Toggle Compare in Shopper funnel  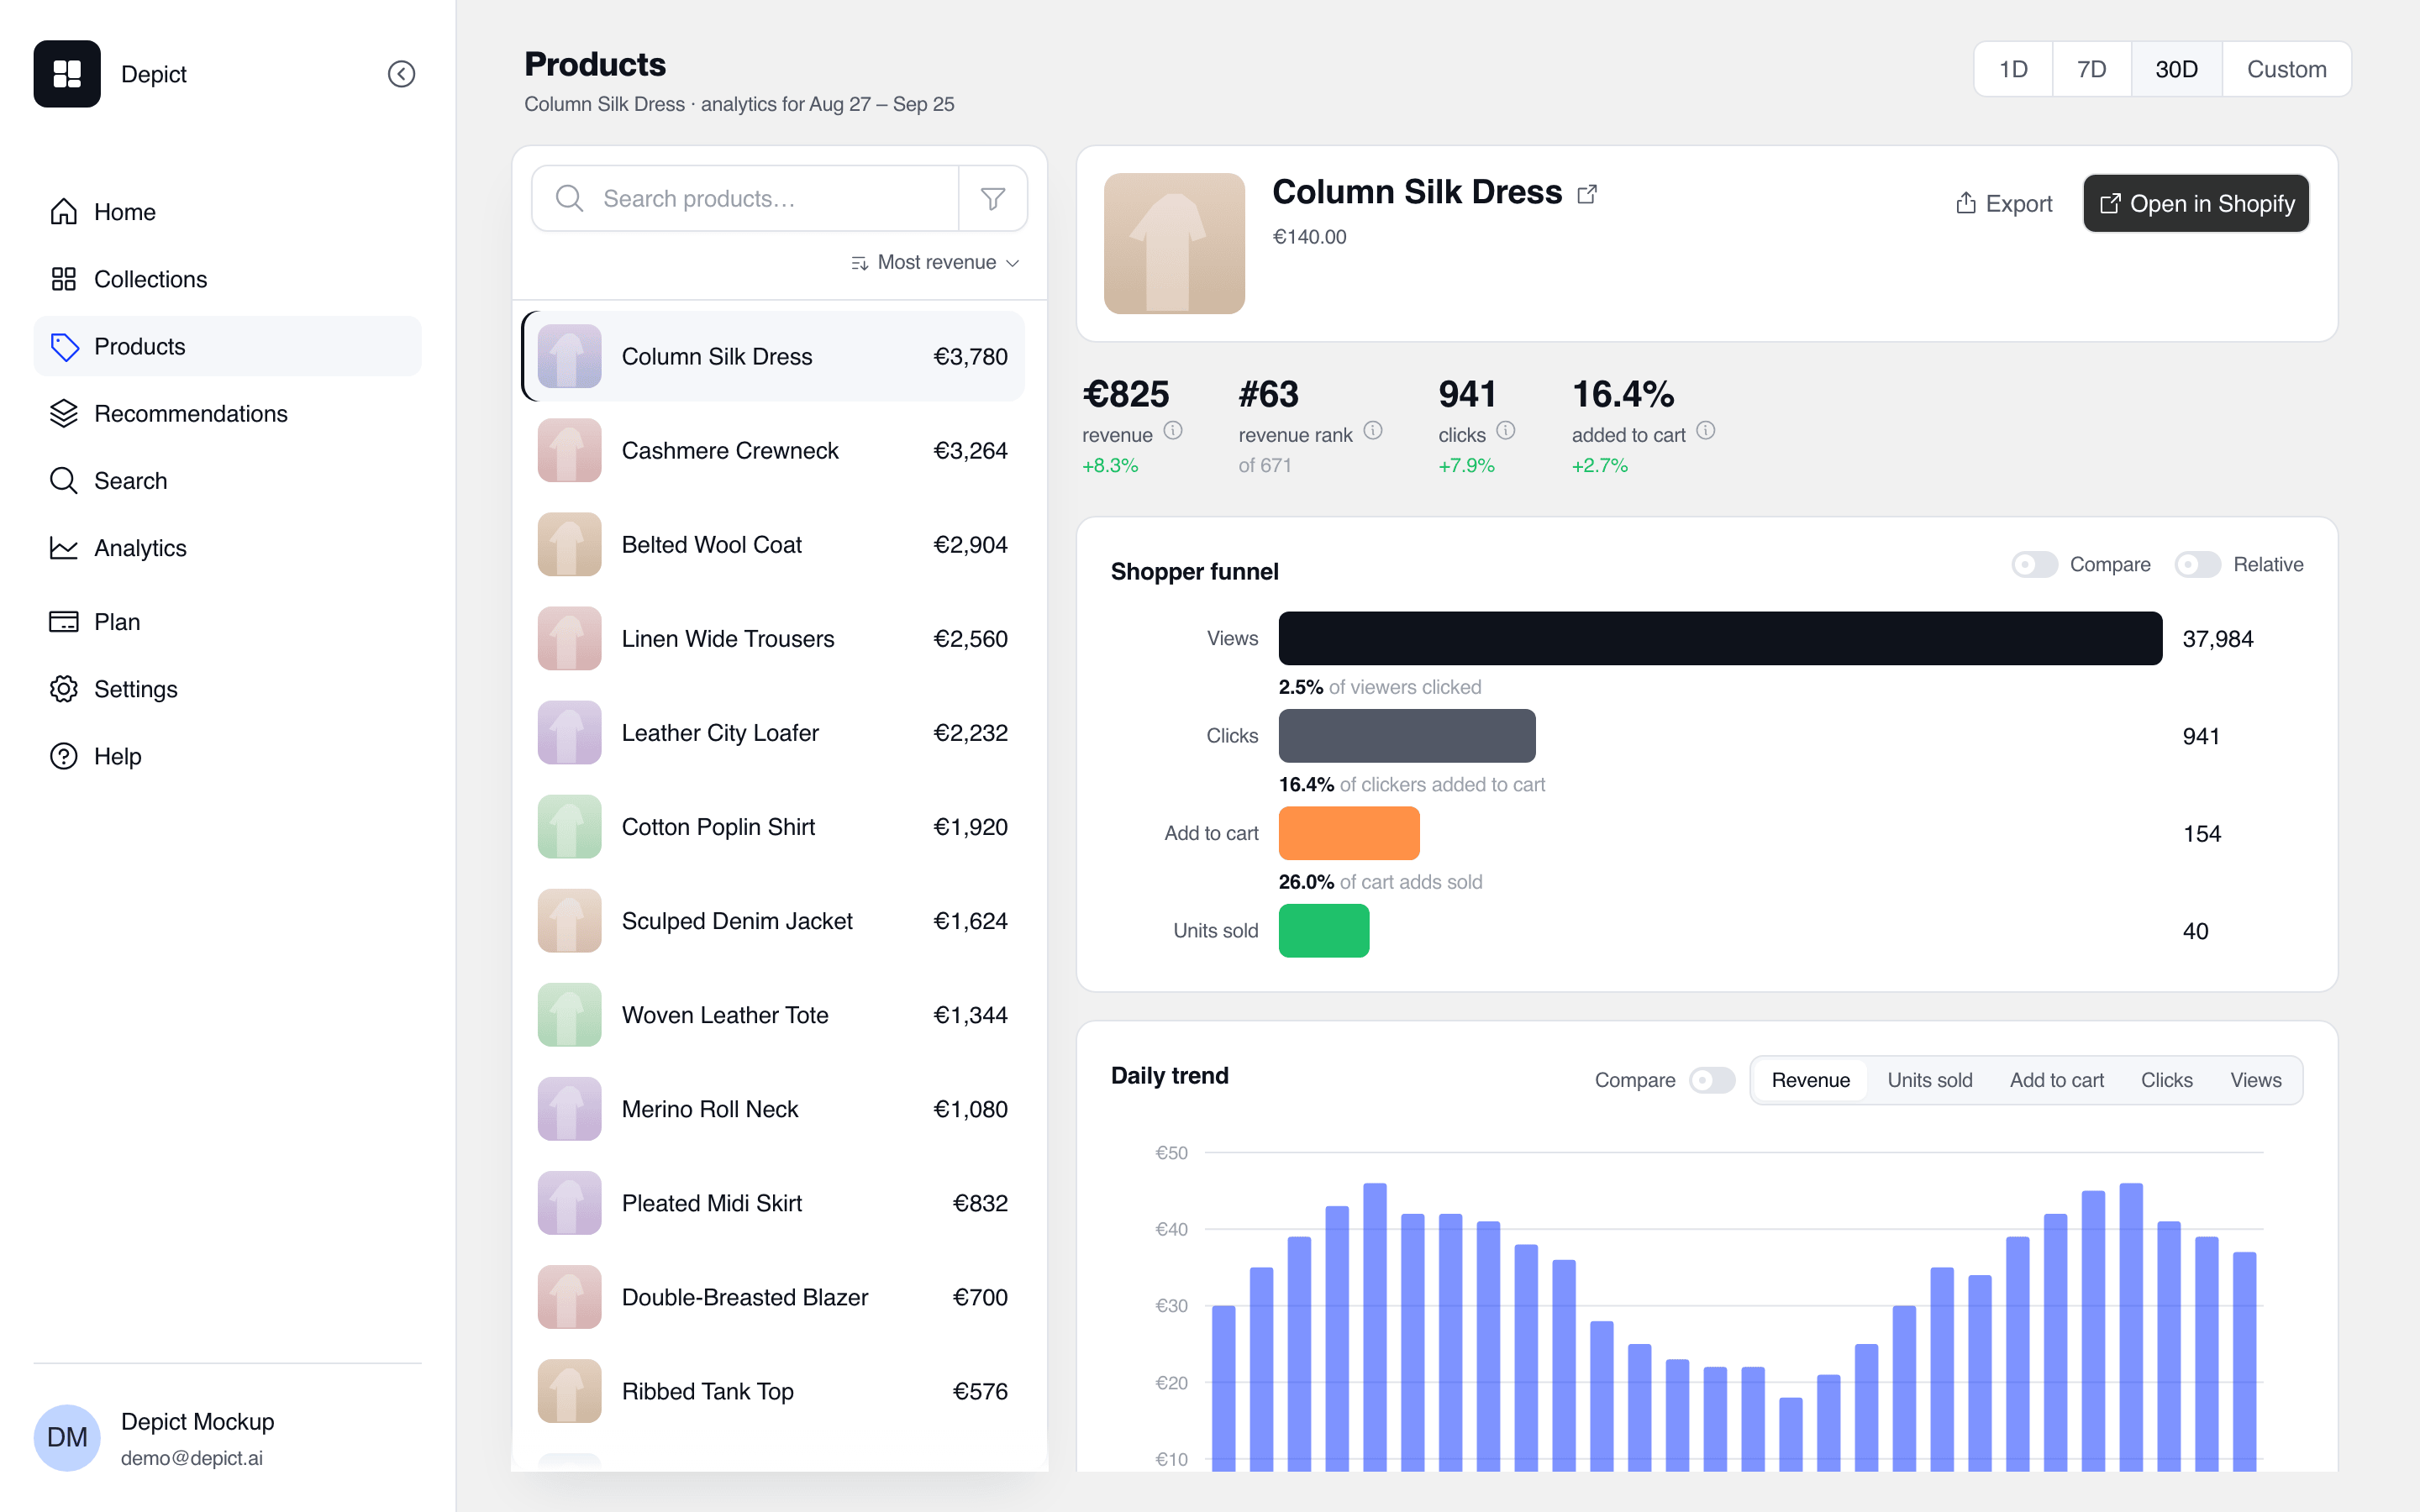coord(2034,565)
